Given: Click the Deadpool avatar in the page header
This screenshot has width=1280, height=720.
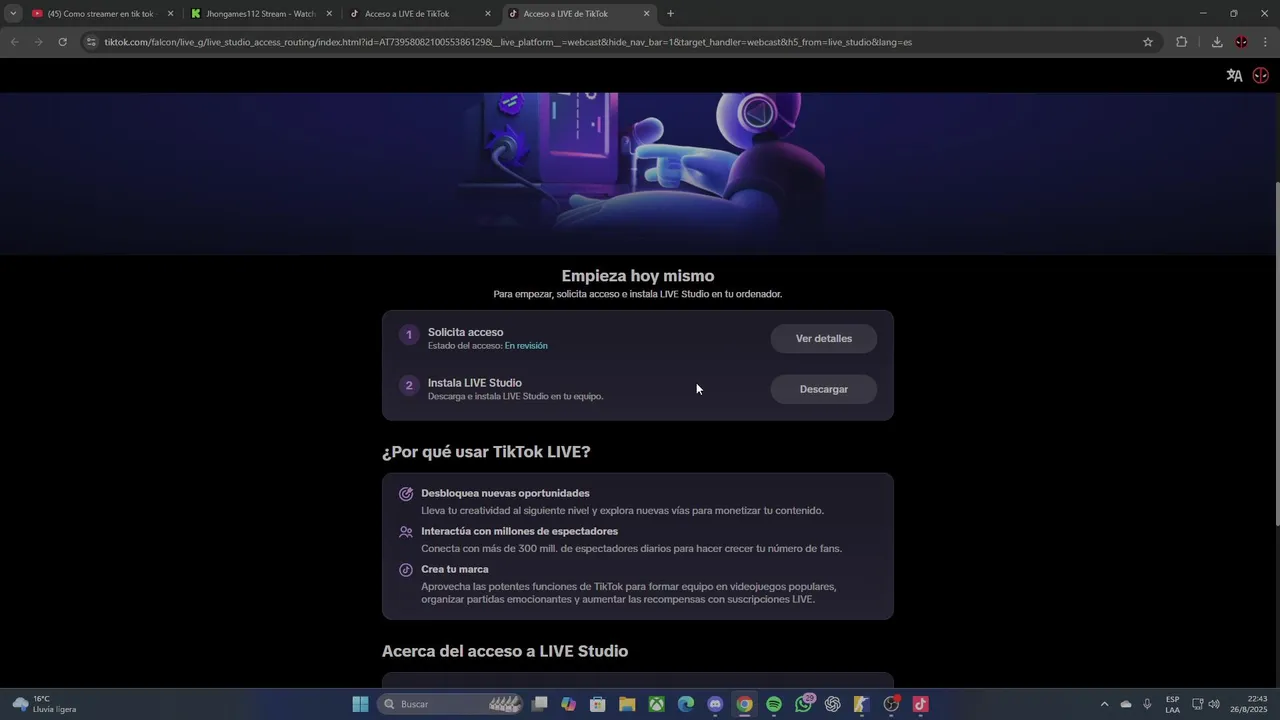Looking at the screenshot, I should [x=1260, y=75].
